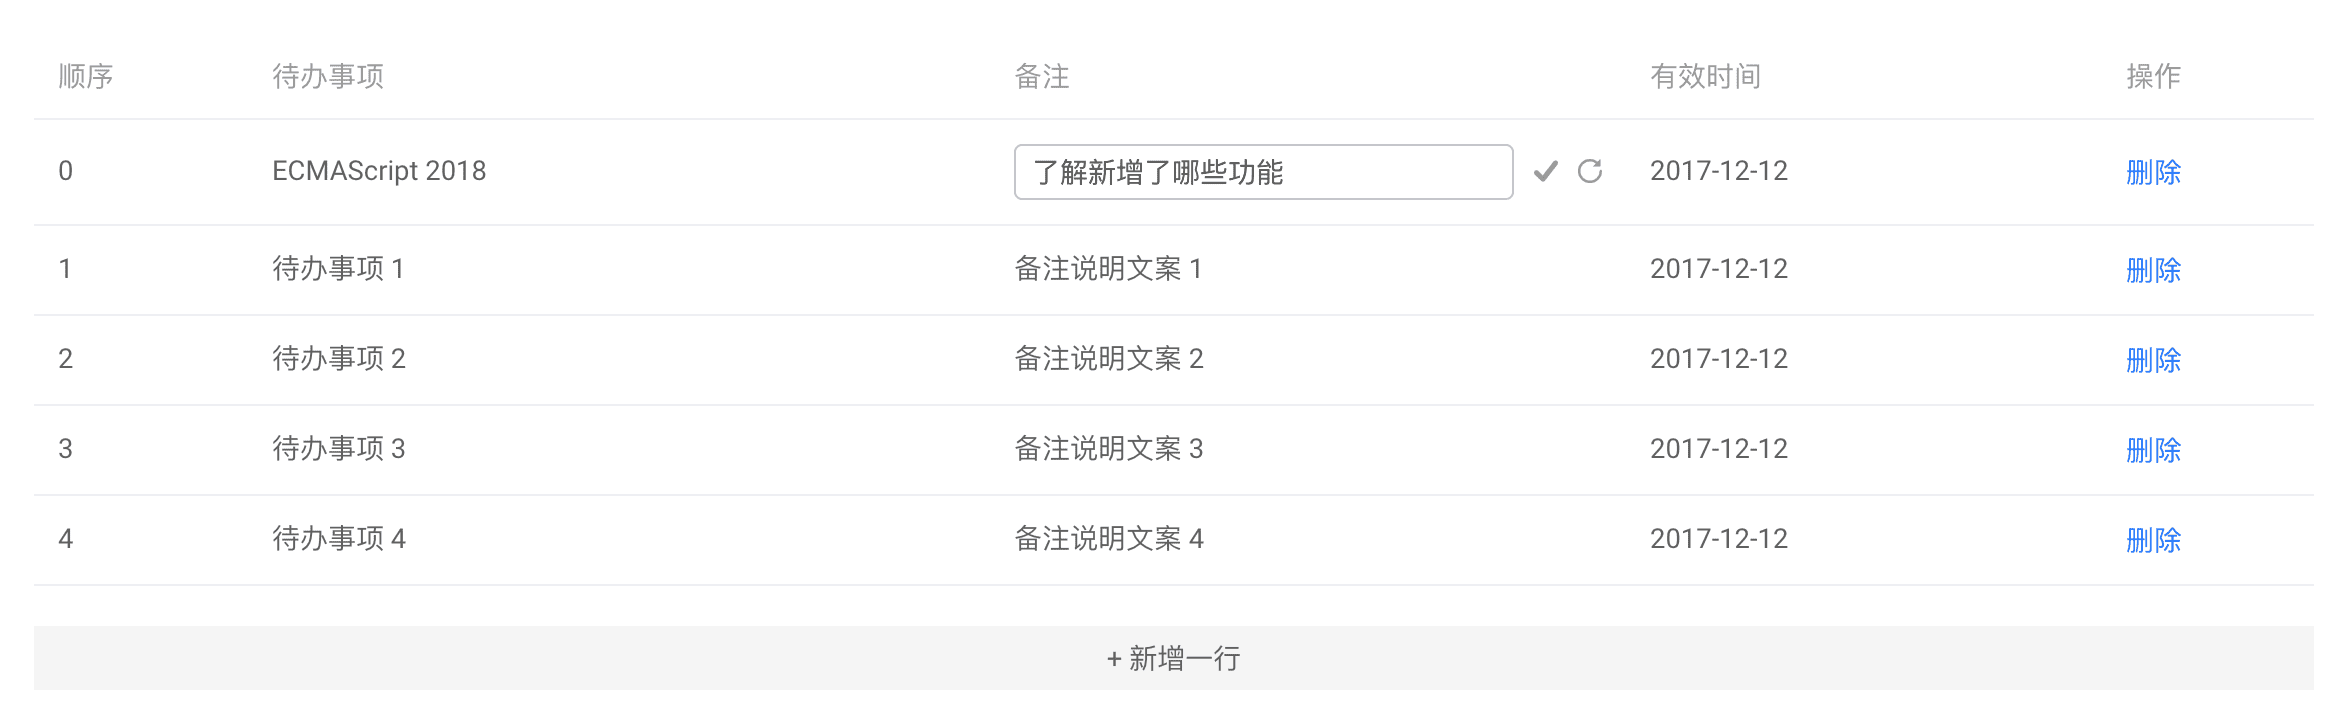Delete the 待办事项 2 row
The image size is (2348, 724).
(x=2153, y=360)
